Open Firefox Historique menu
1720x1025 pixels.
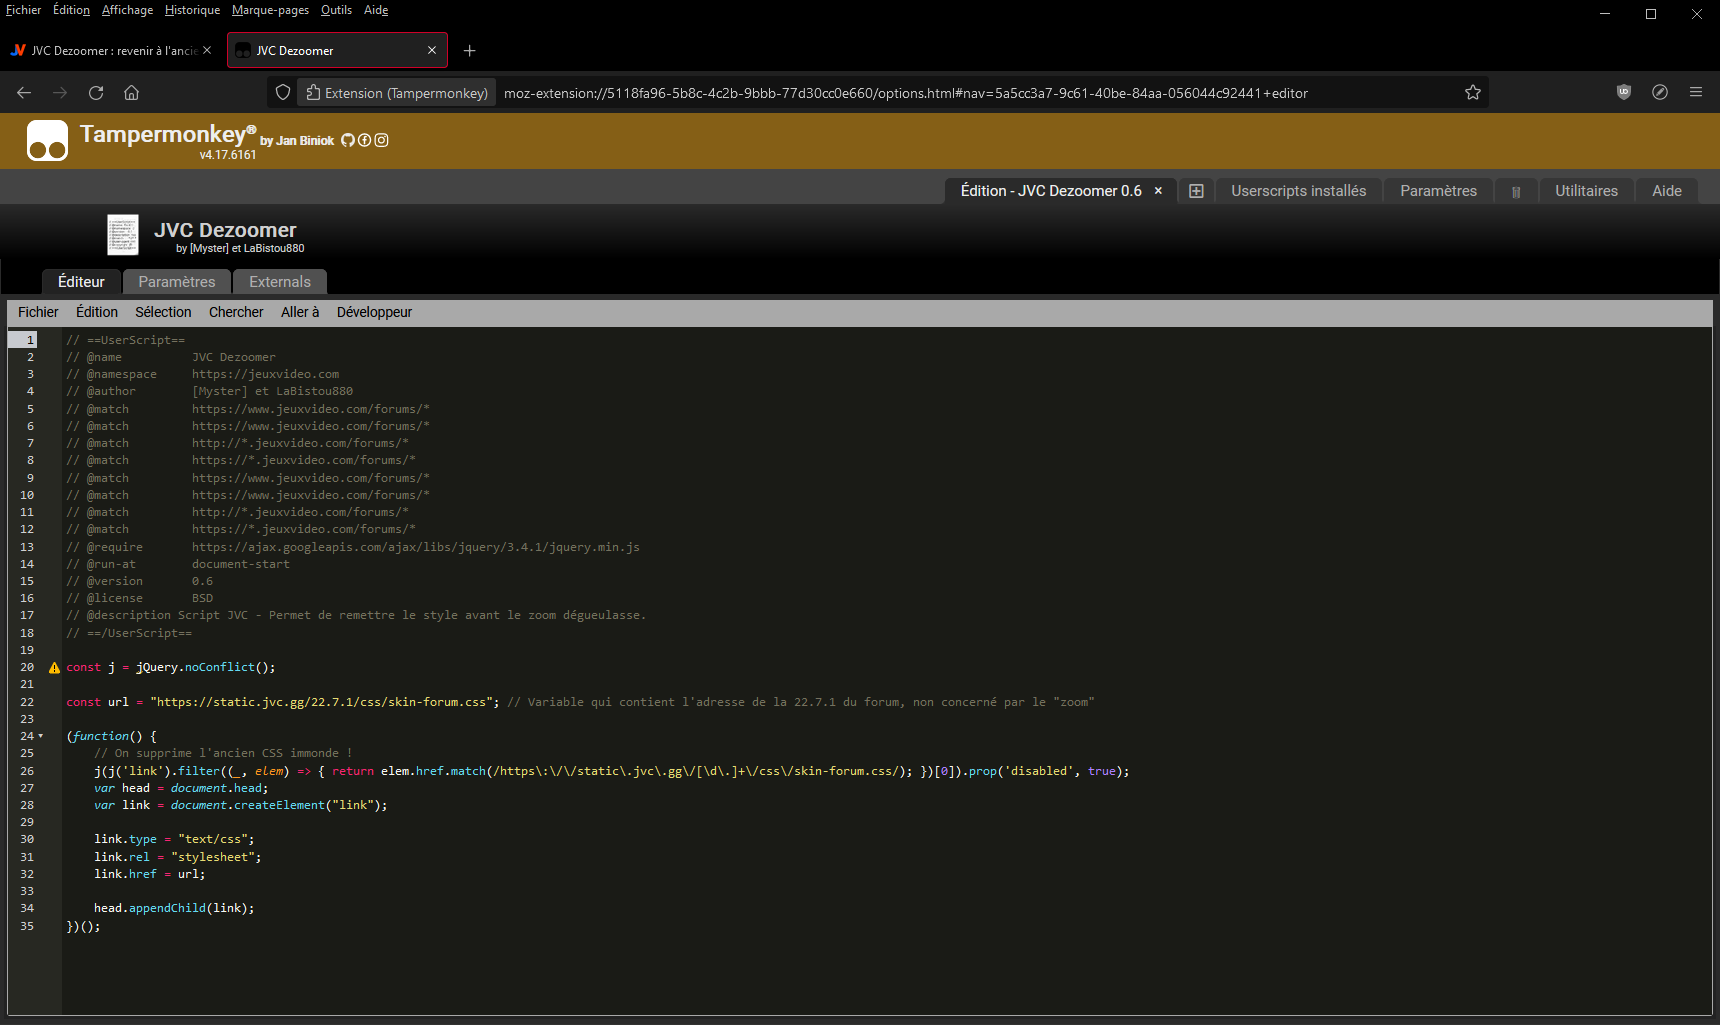(192, 10)
